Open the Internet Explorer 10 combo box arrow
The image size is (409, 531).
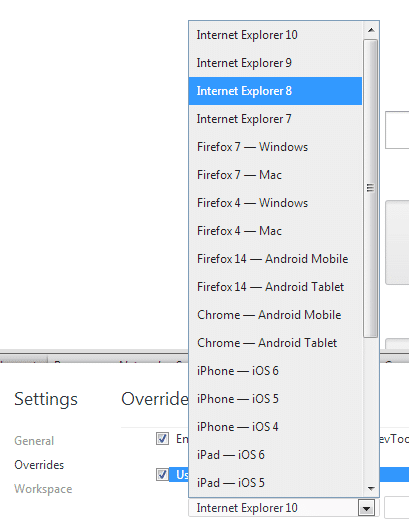coord(366,508)
